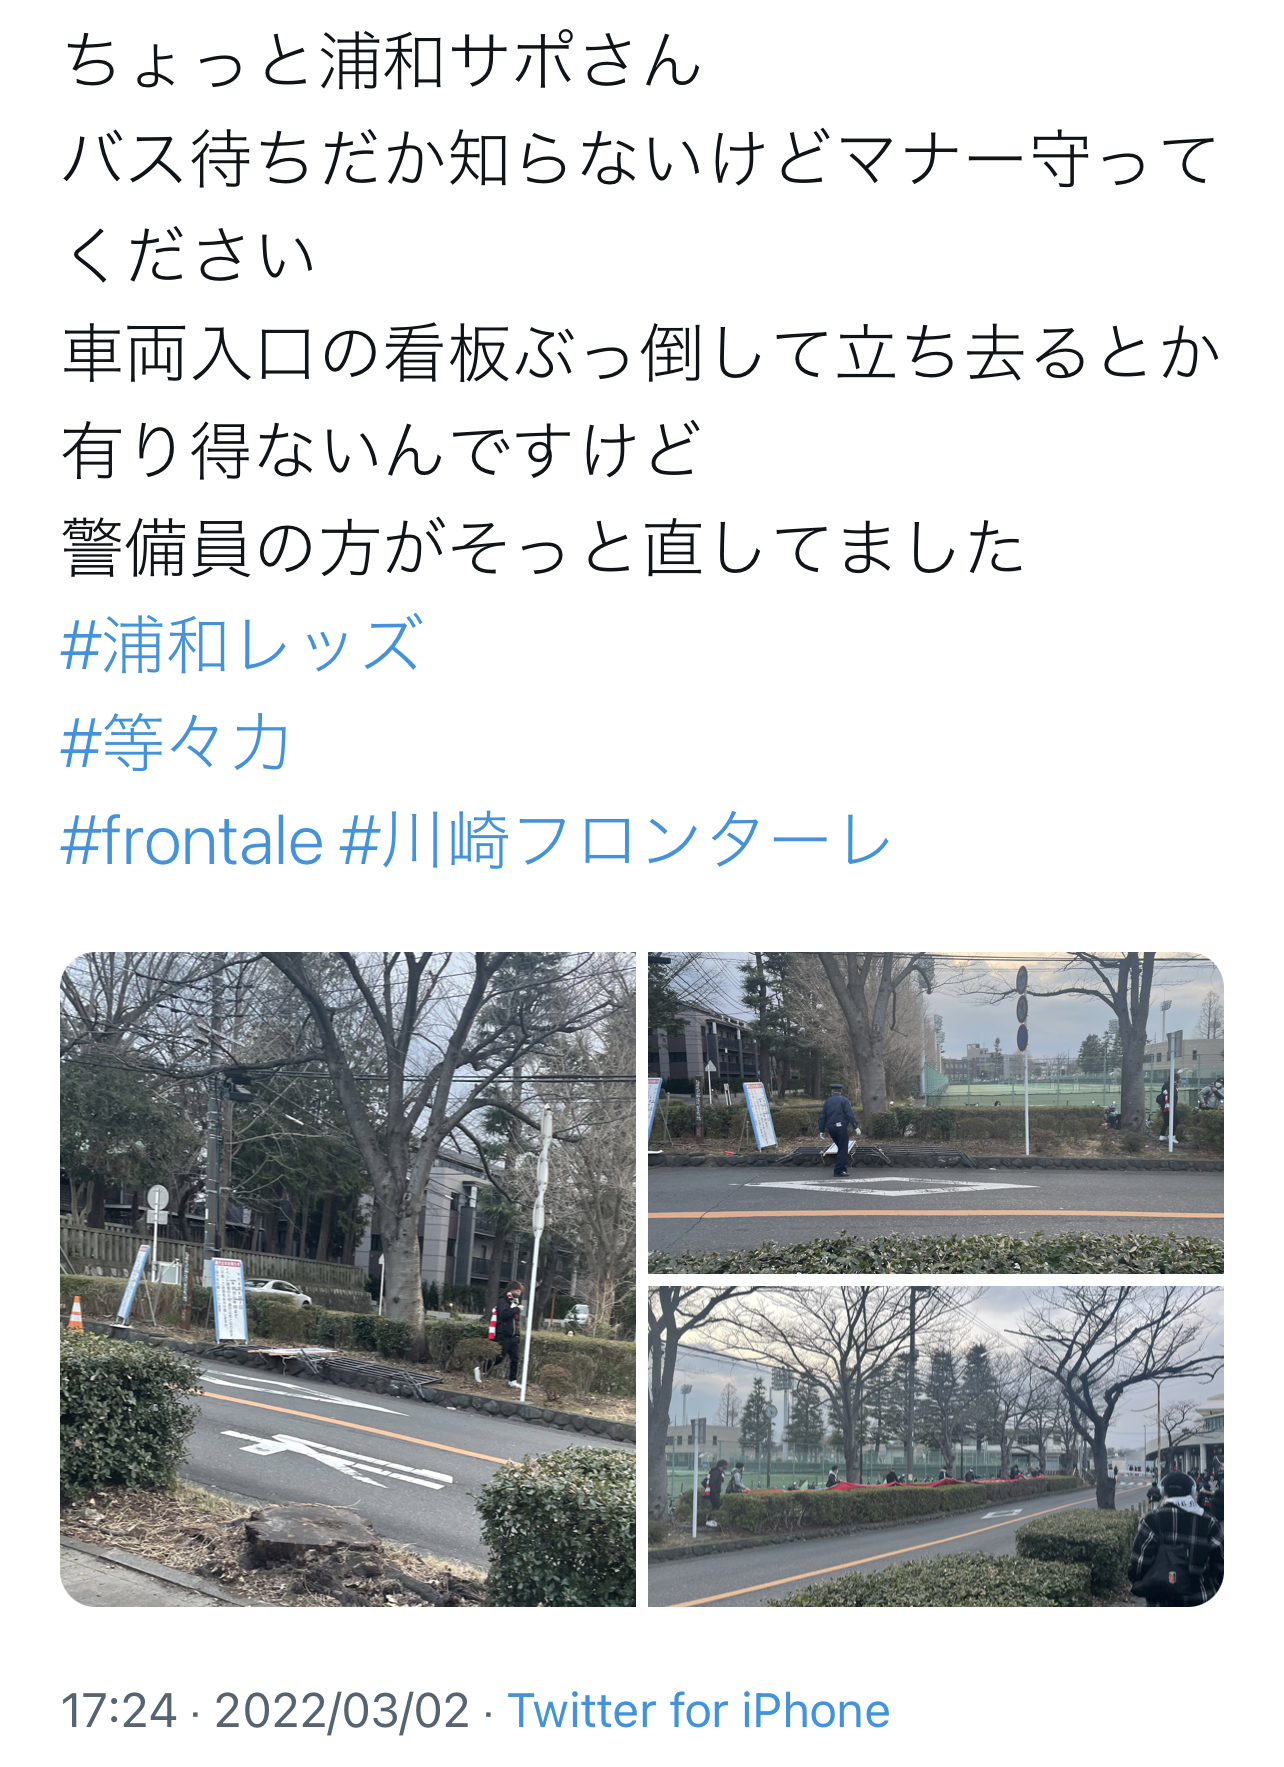Viewport: 1284px width, 1767px height.
Task: Open the #等々力 hashtag
Action: 176,743
